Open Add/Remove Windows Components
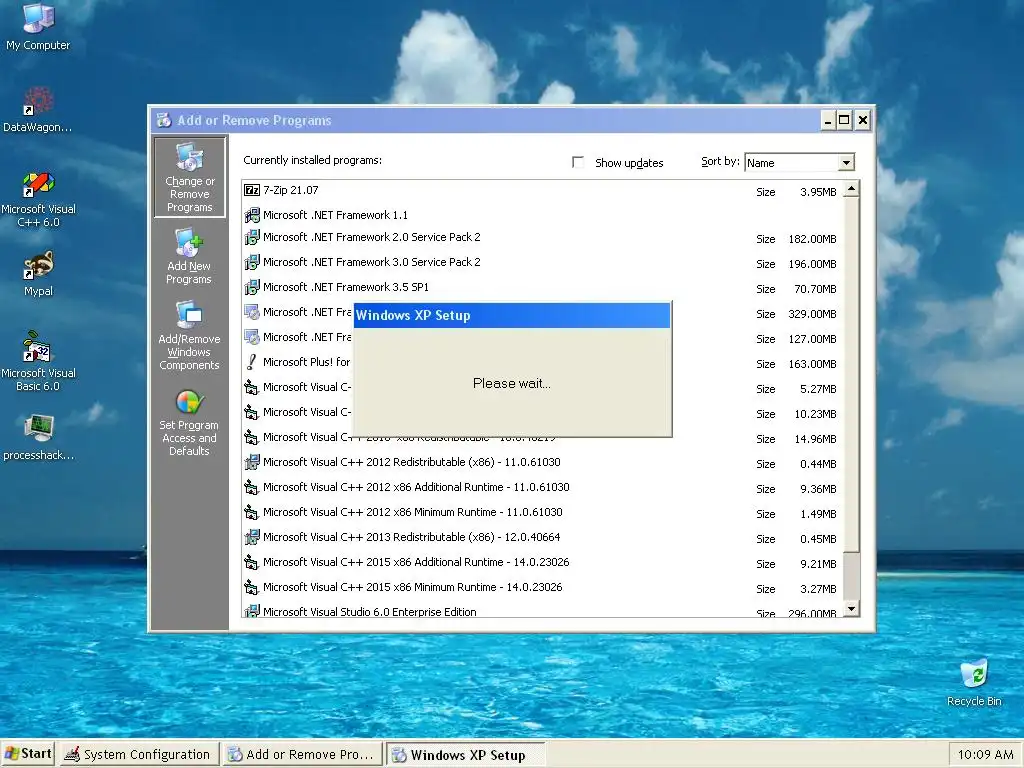Image resolution: width=1024 pixels, height=768 pixels. pos(189,336)
